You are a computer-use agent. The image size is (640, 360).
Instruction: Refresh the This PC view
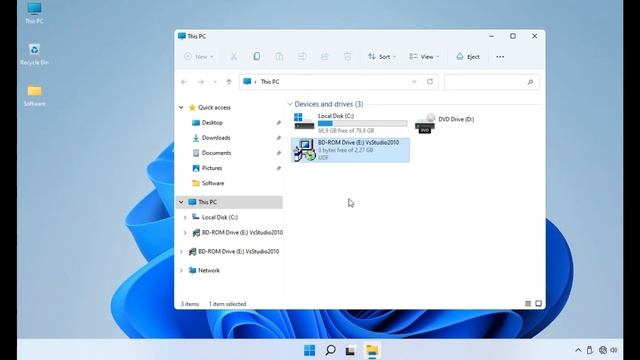430,82
